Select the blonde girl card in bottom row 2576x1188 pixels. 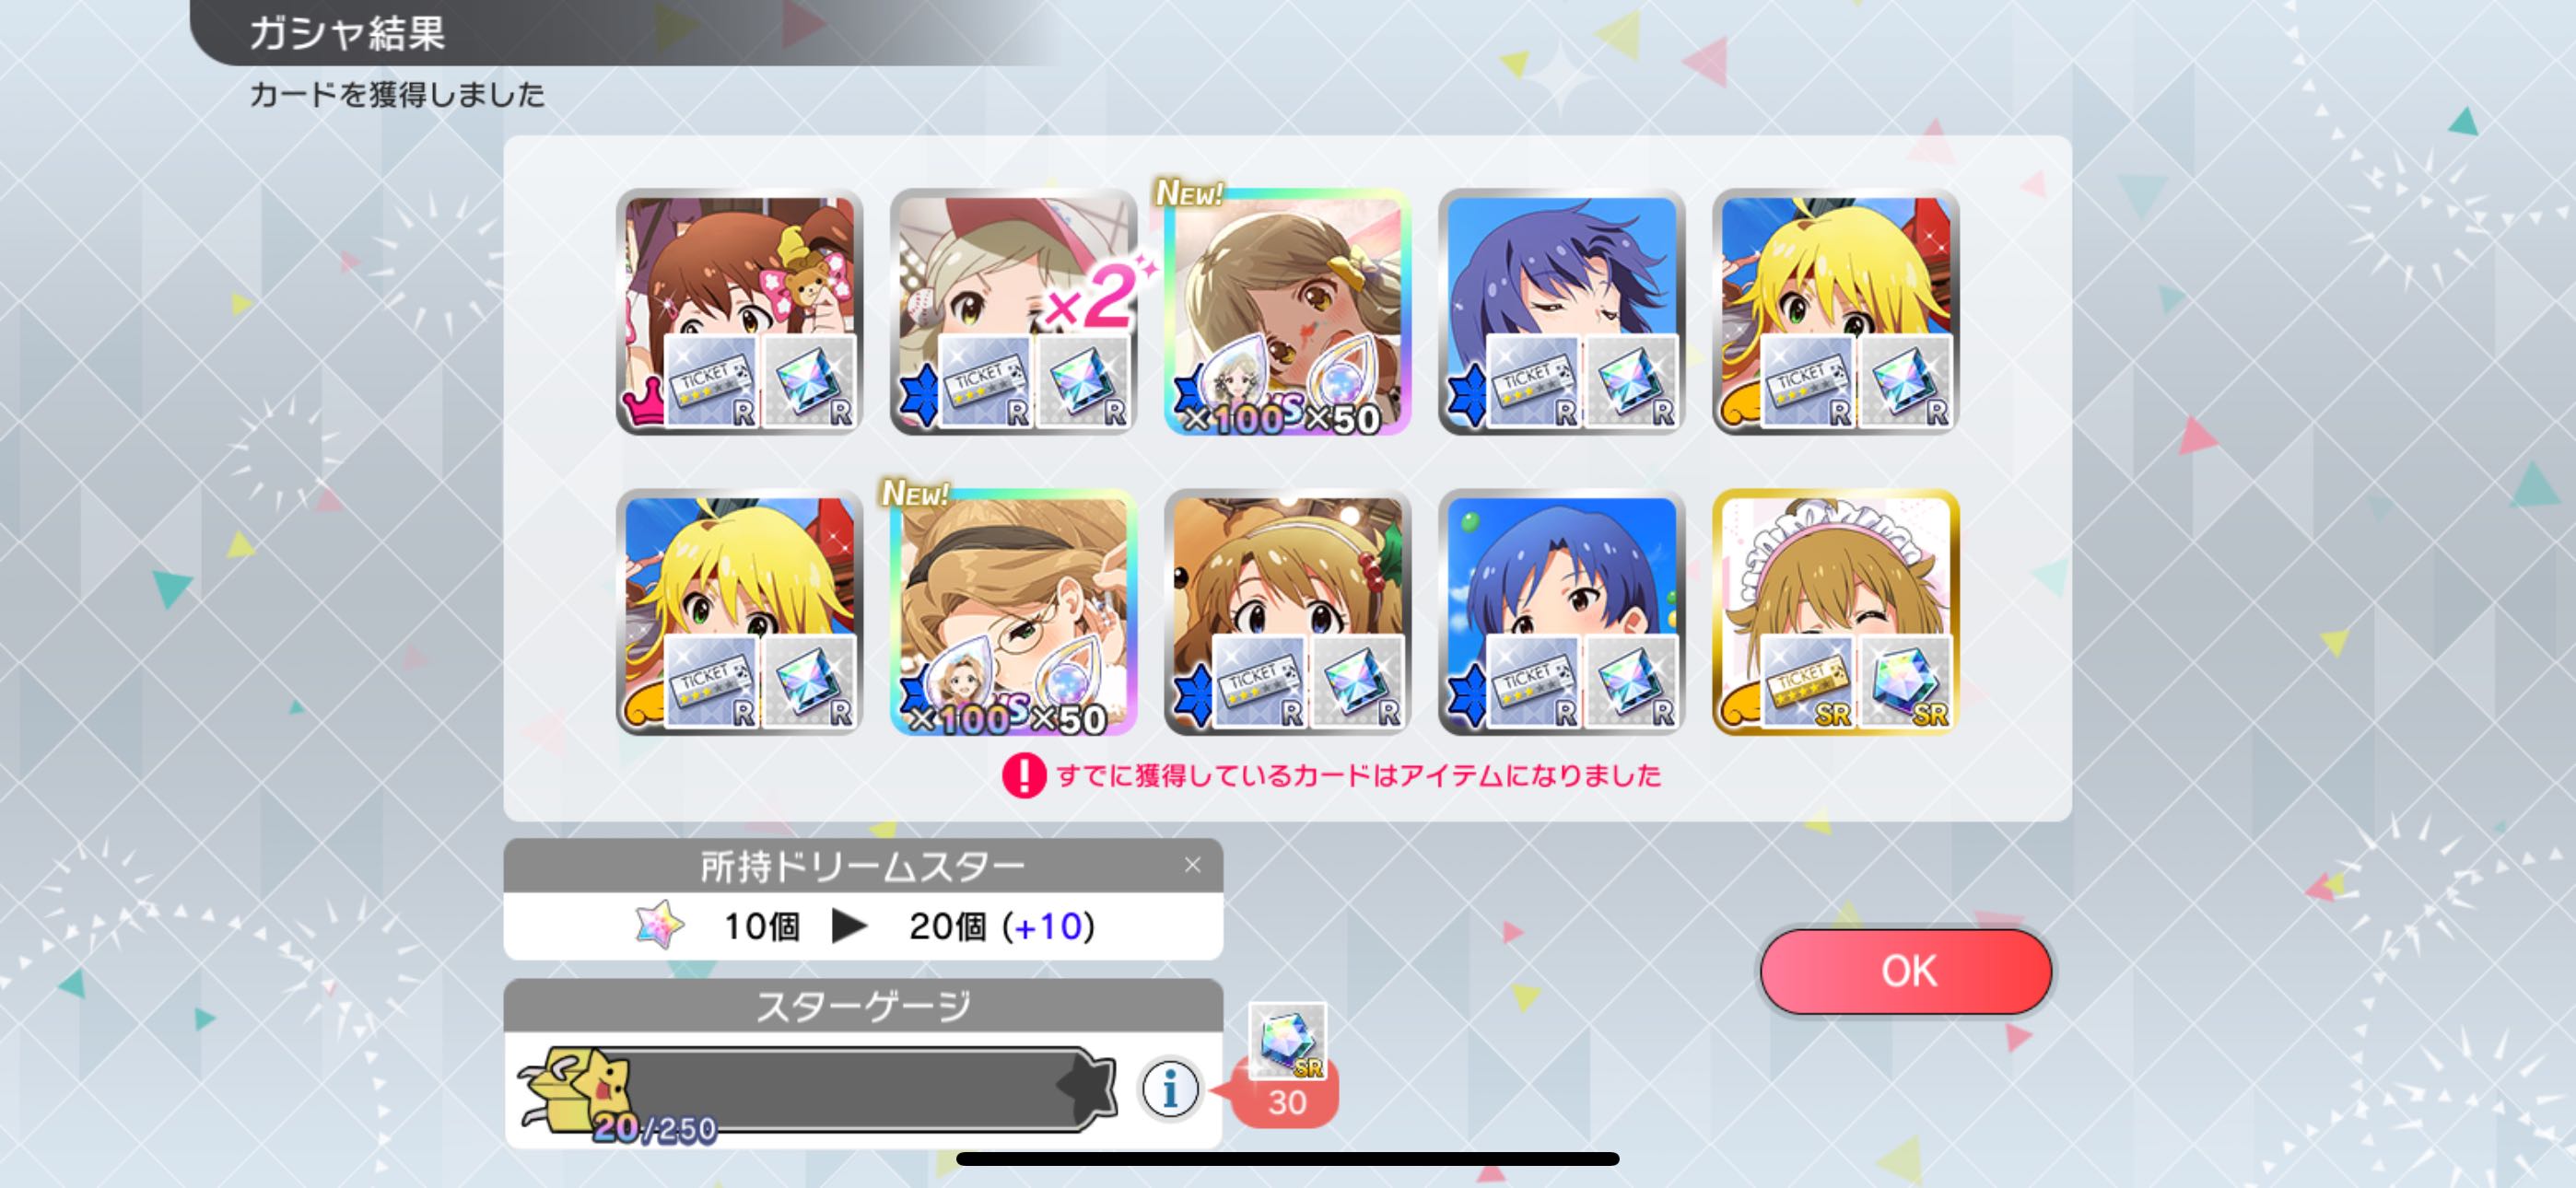(739, 612)
